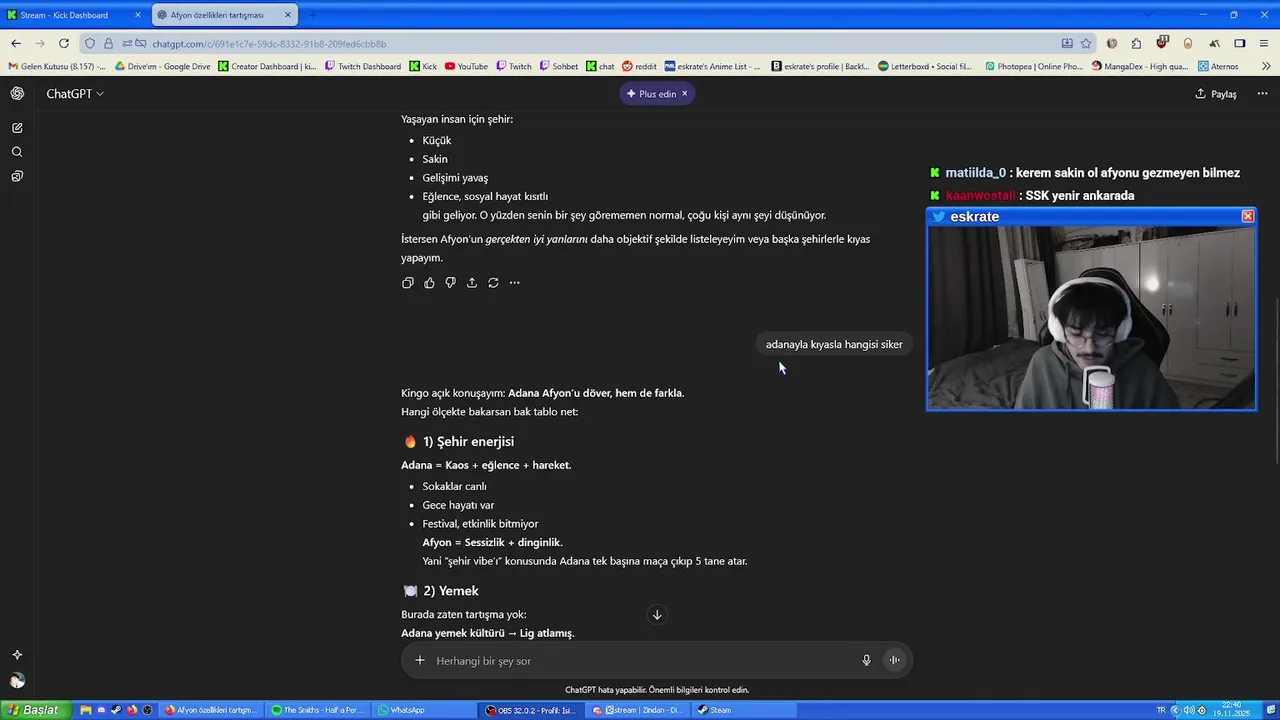Screen dimensions: 1280x720
Task: Start dictation with microphone icon
Action: tap(866, 660)
